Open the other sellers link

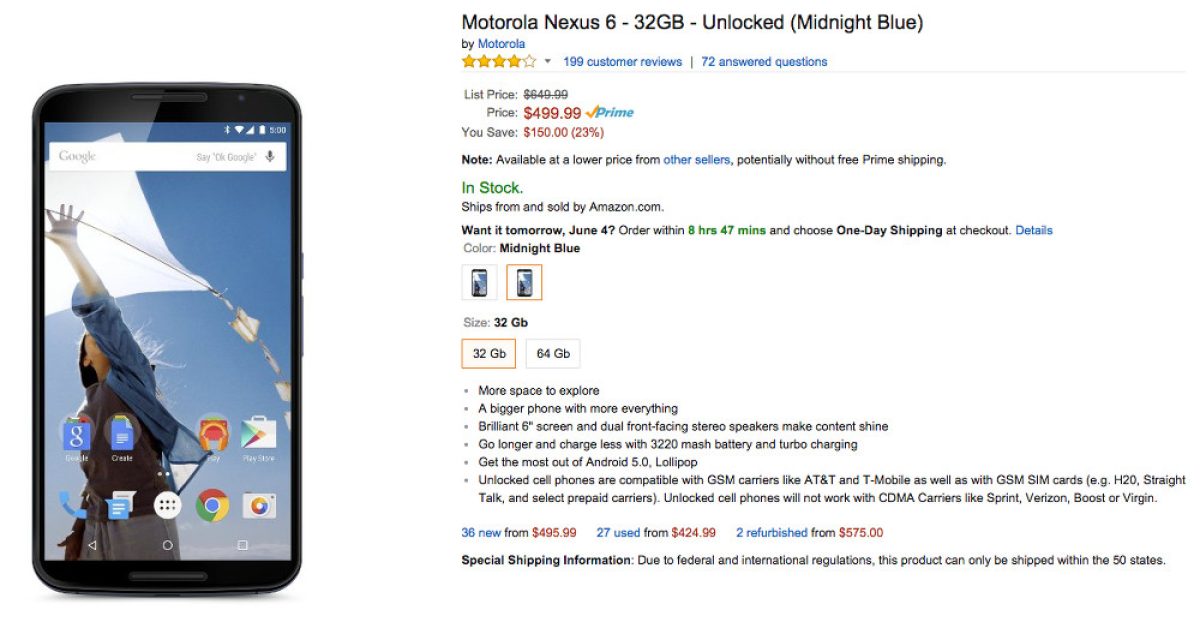click(697, 160)
